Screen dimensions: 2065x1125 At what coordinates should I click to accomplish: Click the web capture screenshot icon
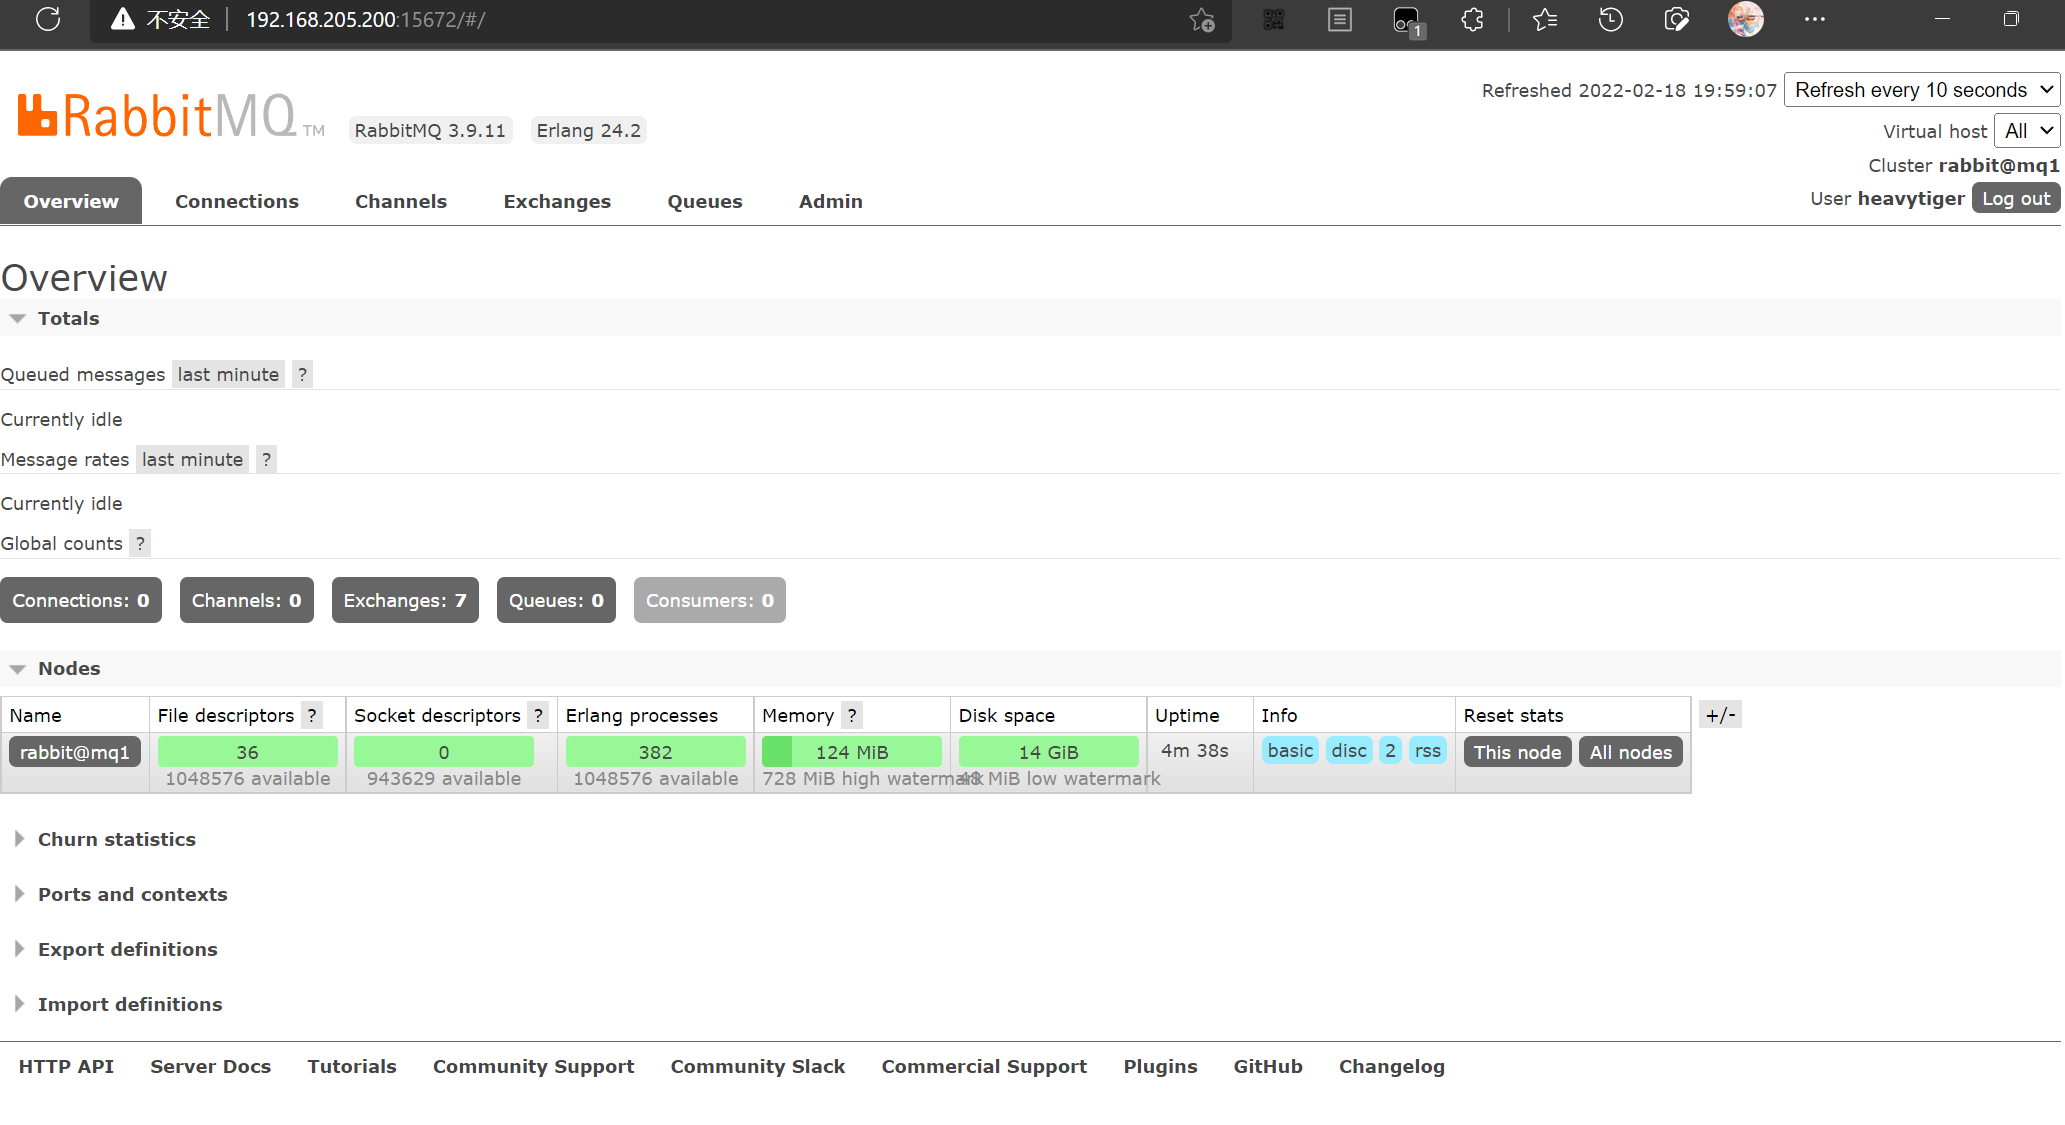pyautogui.click(x=1677, y=20)
